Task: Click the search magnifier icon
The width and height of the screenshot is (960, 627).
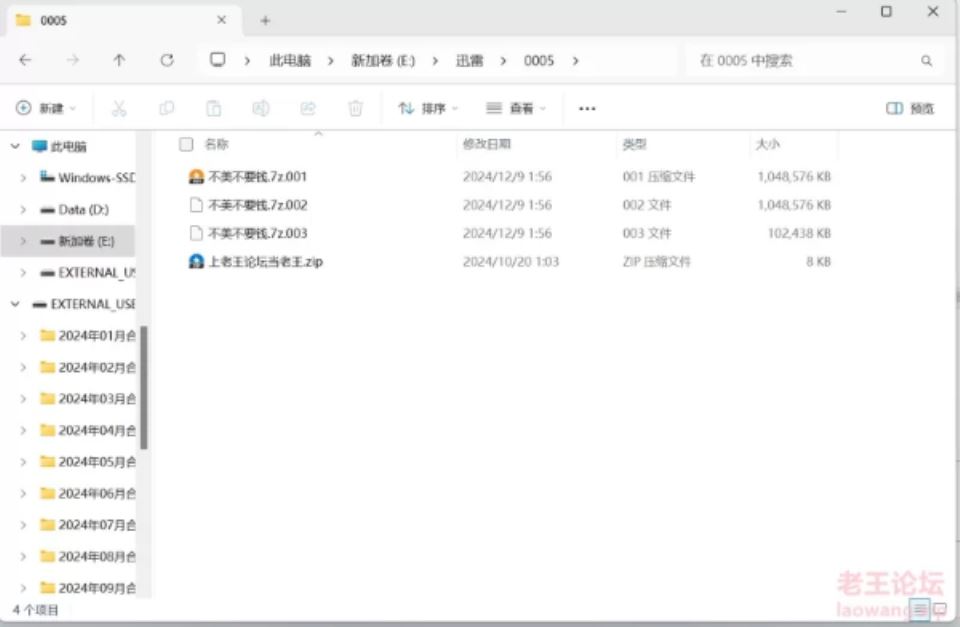Action: tap(926, 61)
